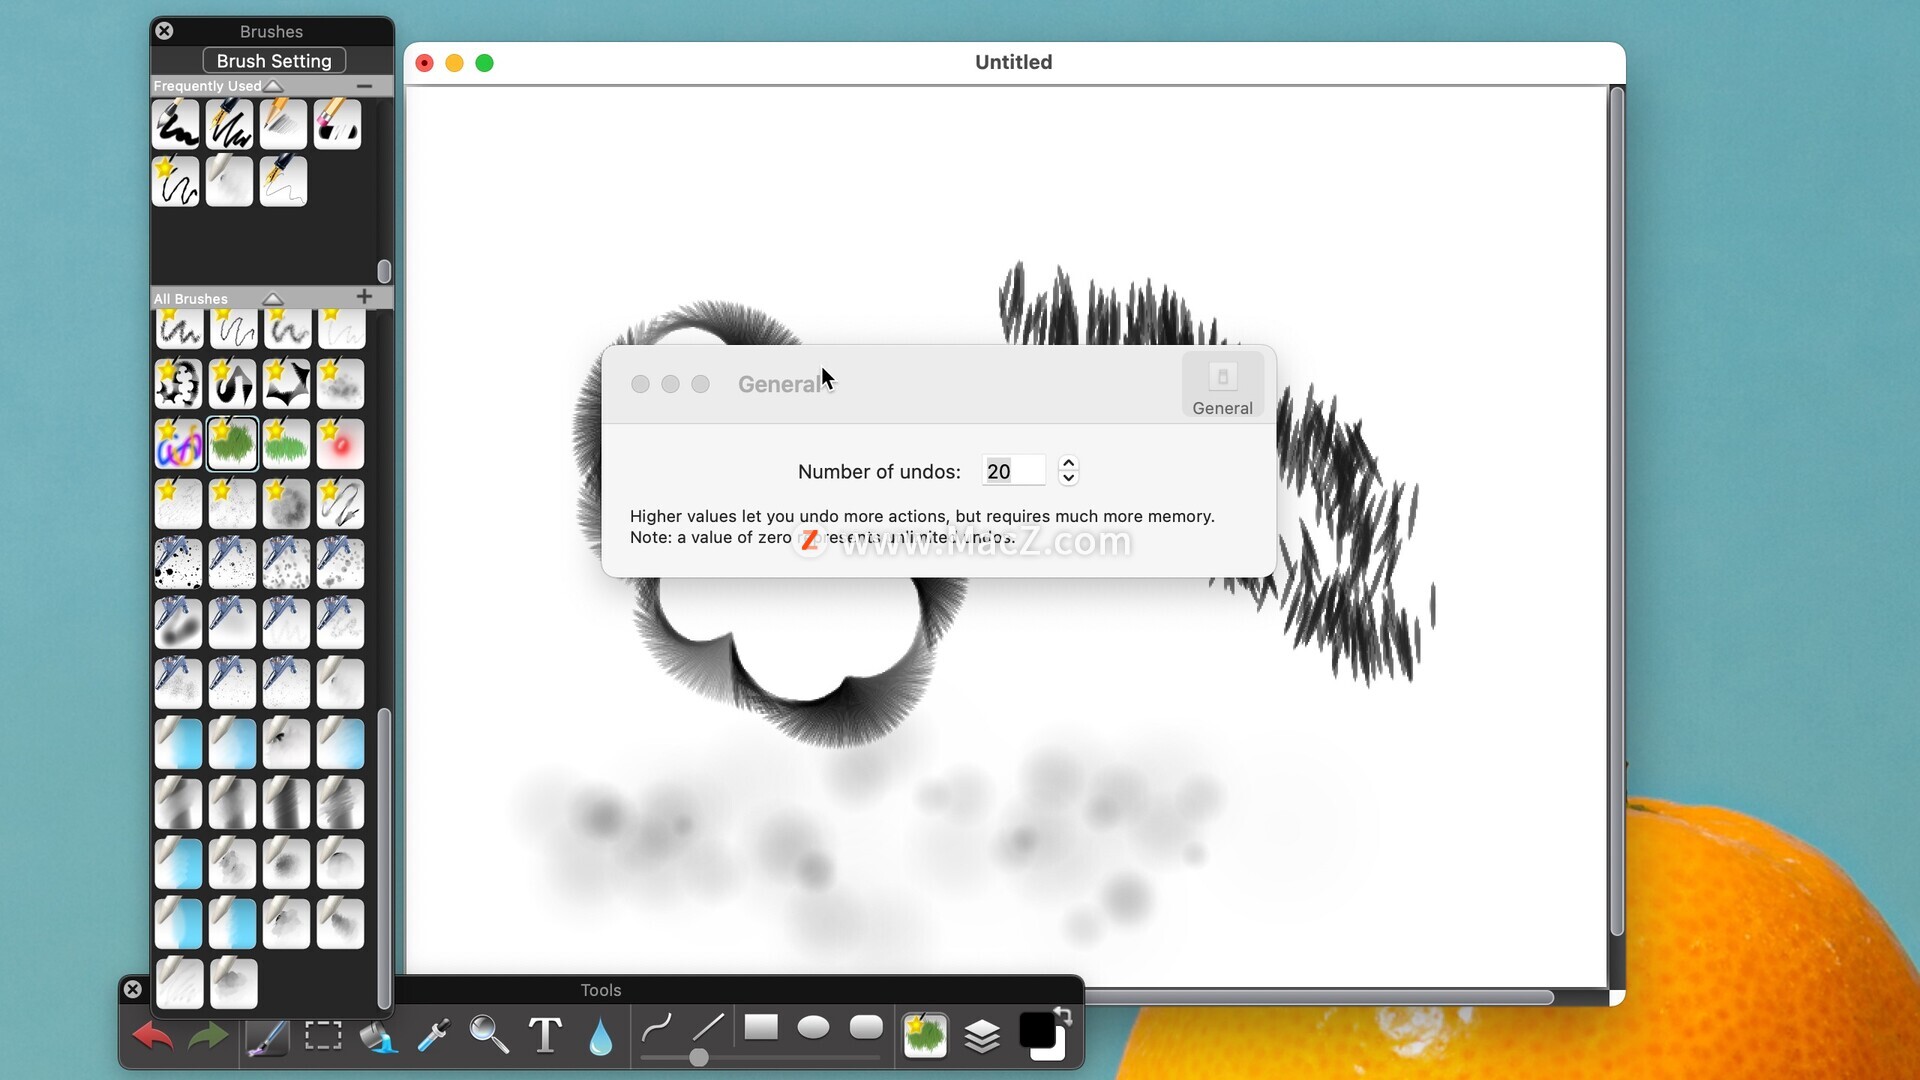Viewport: 1920px width, 1080px height.
Task: Choose the paintbrush squiggle in Frequently Used
Action: [176, 124]
